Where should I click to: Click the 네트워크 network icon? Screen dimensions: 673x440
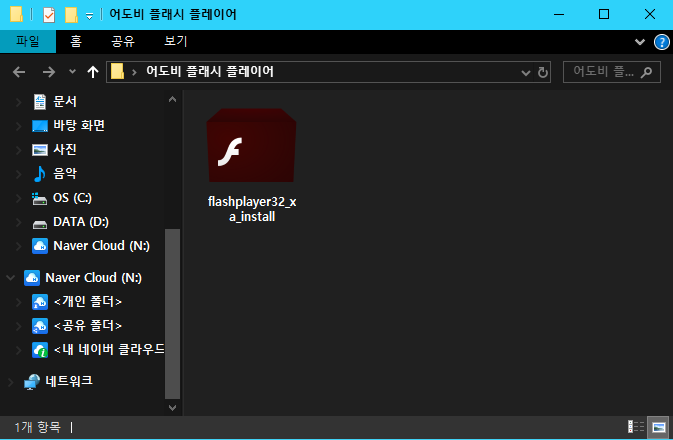[32, 382]
